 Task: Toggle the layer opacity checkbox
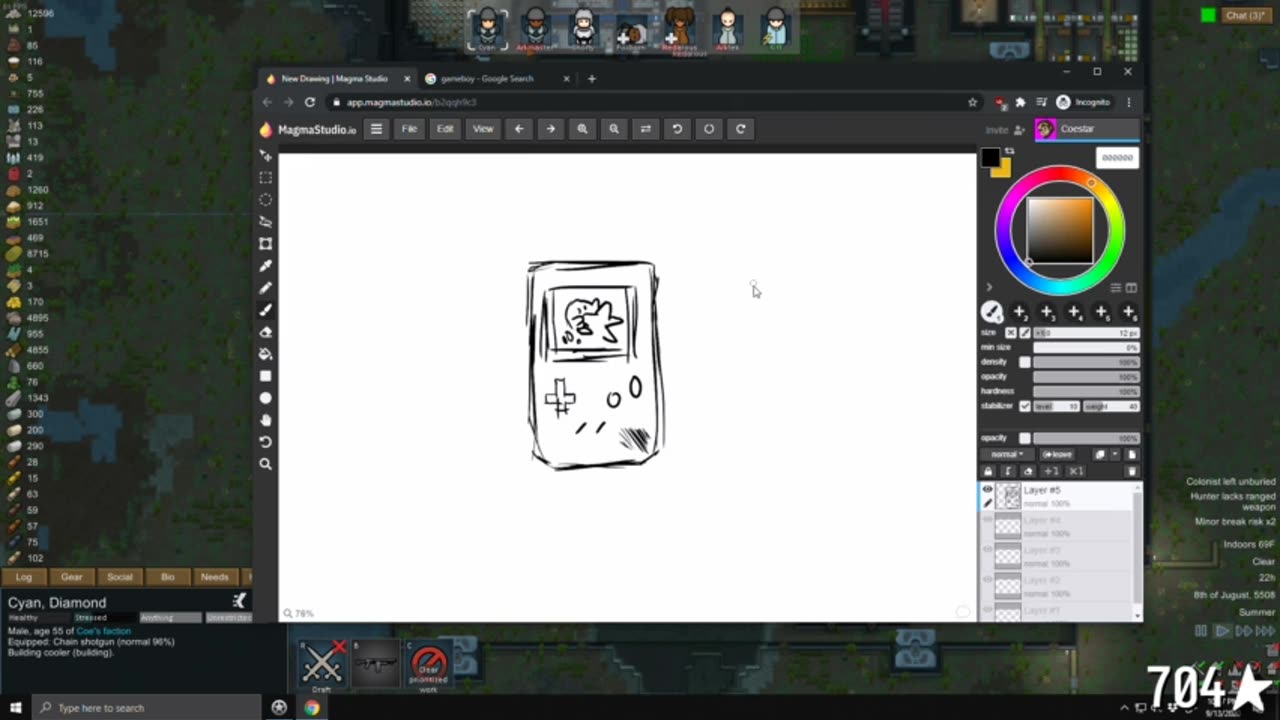[1024, 438]
